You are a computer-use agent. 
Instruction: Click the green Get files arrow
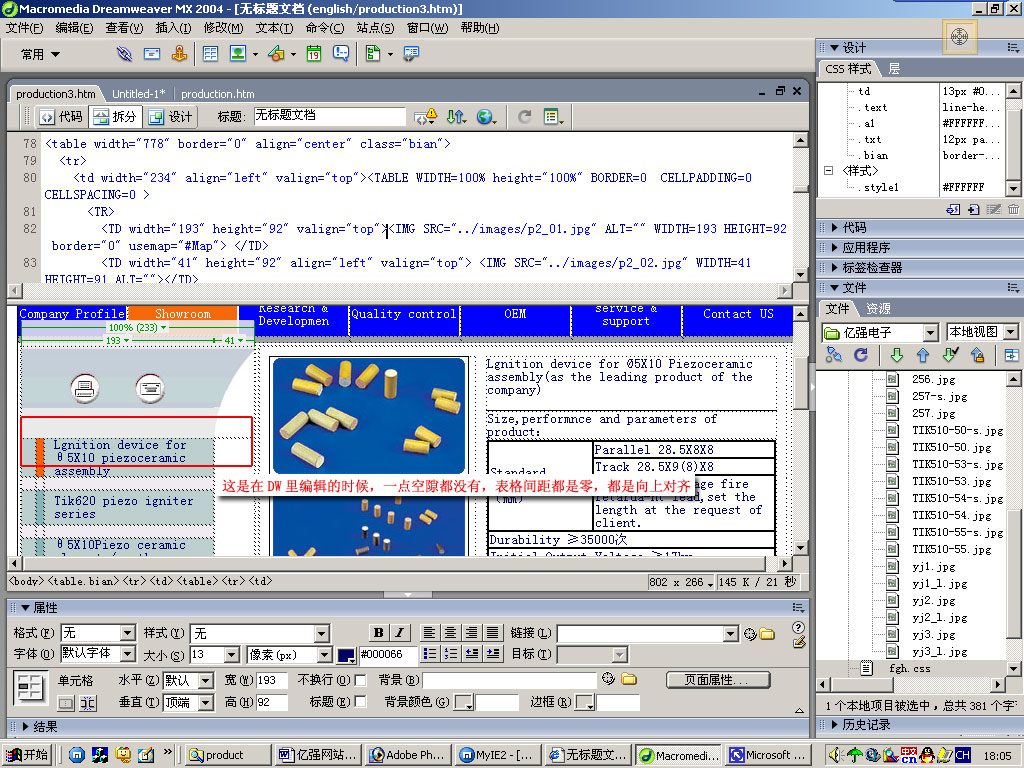[896, 356]
